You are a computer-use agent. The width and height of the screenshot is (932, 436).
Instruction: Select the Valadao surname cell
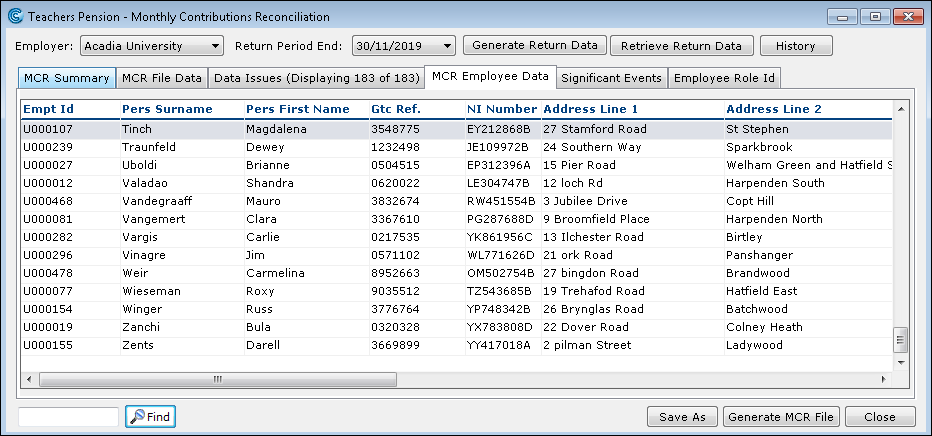point(182,183)
